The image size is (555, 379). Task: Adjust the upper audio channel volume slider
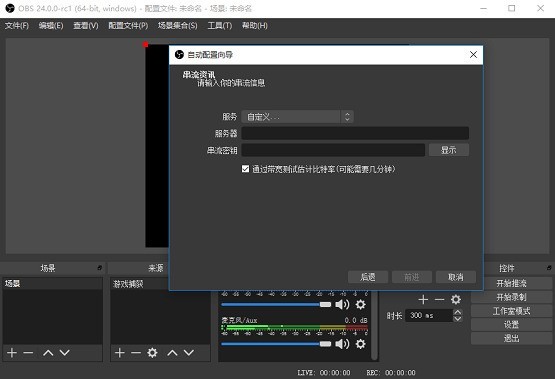pyautogui.click(x=276, y=304)
